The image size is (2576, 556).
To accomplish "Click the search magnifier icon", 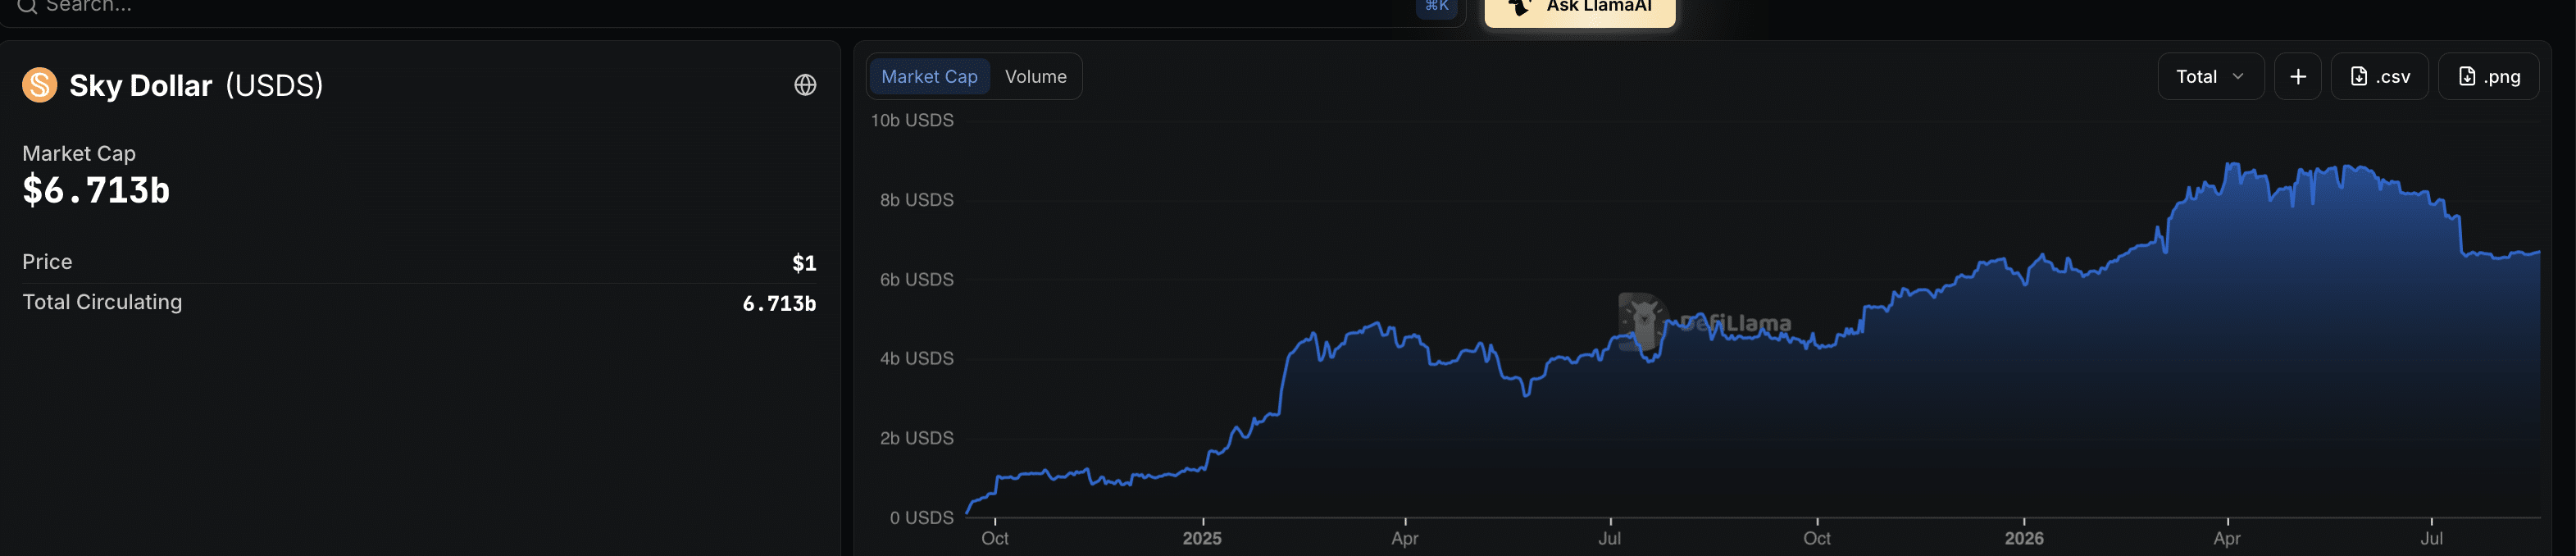I will (27, 6).
